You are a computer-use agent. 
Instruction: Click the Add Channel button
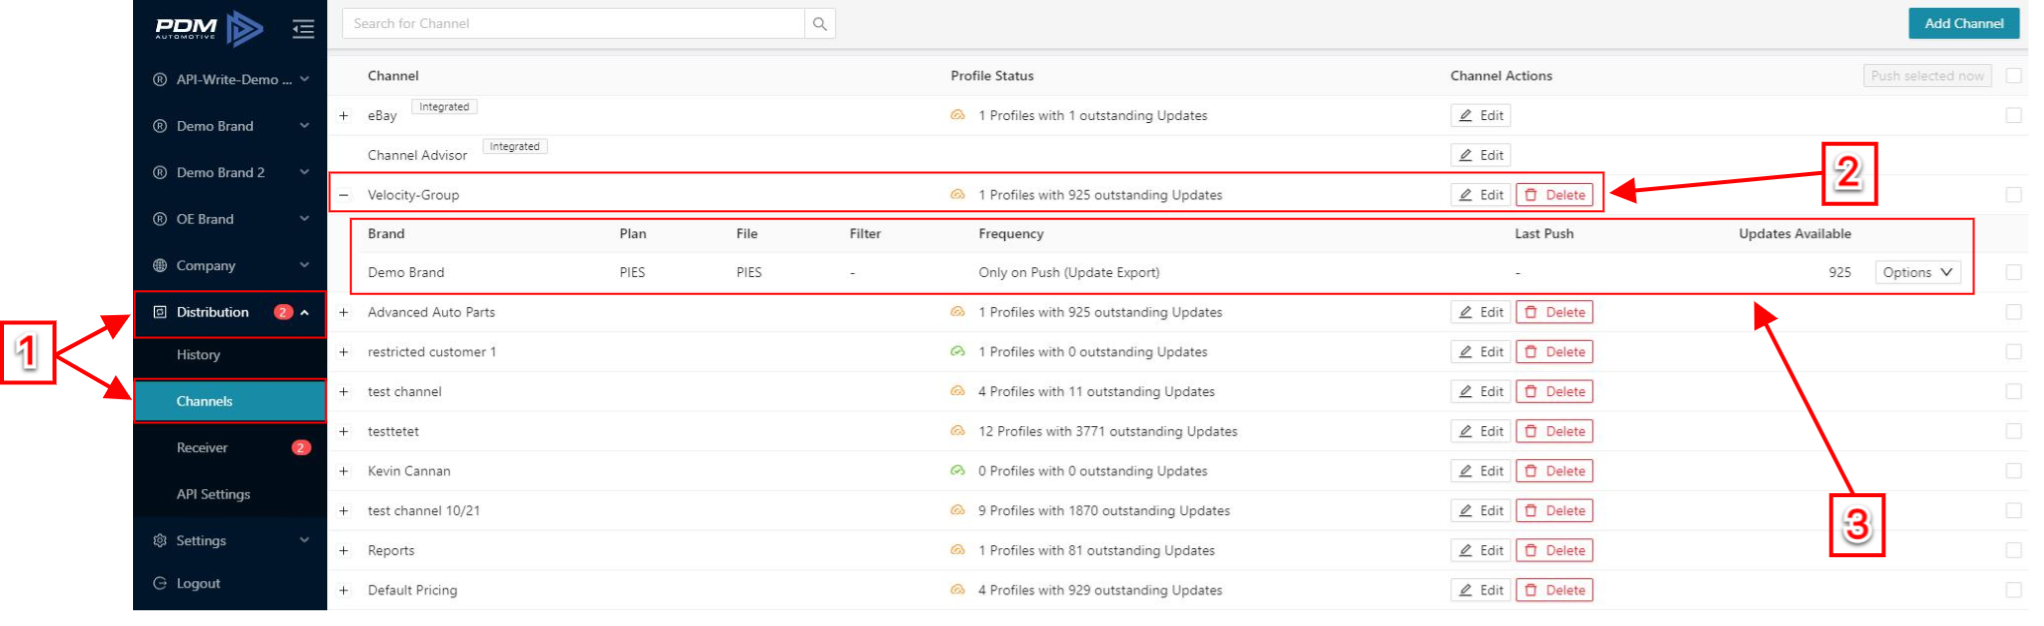[1963, 23]
